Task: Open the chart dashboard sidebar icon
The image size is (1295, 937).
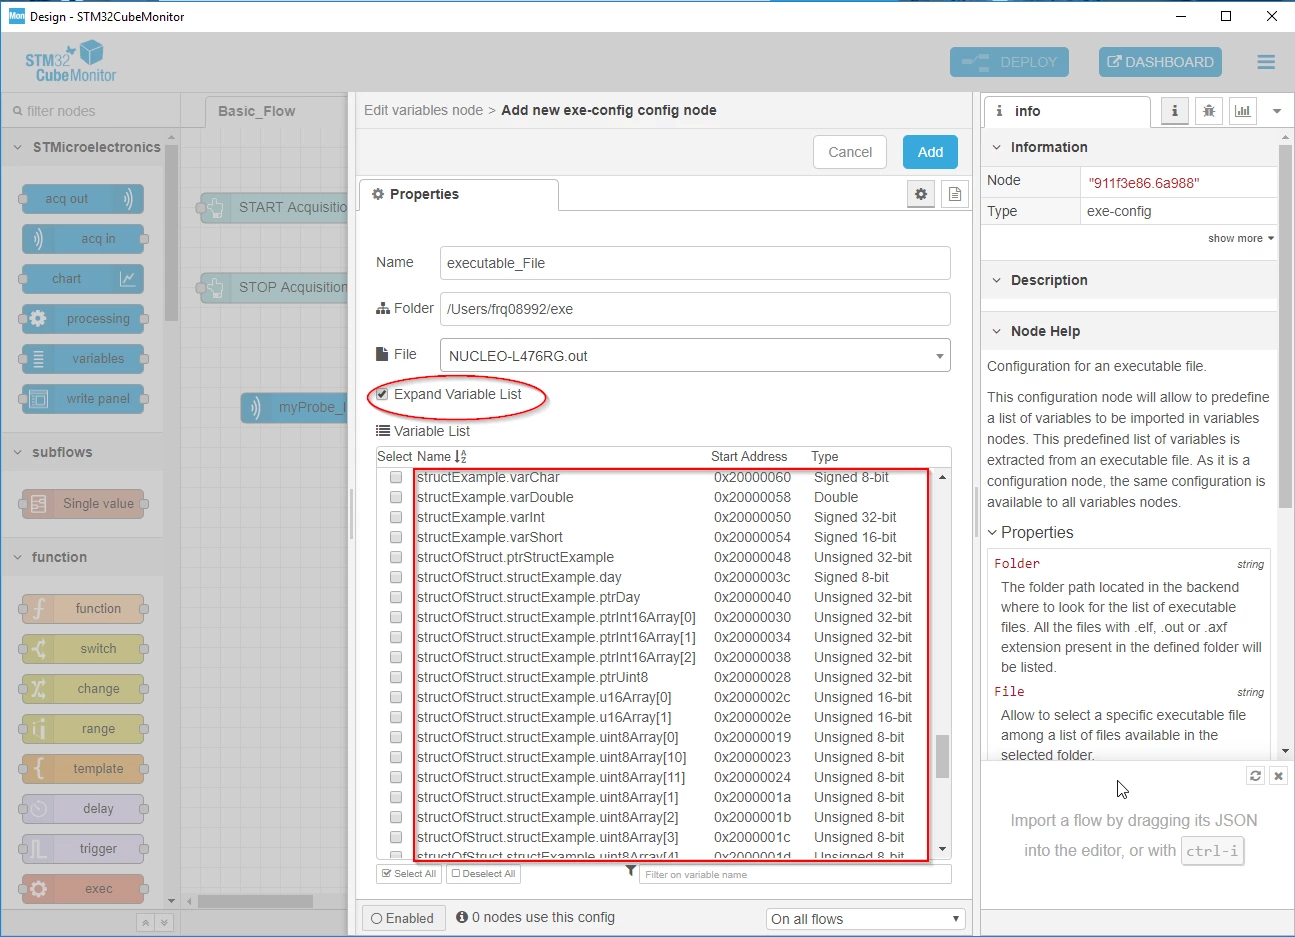Action: [1243, 111]
